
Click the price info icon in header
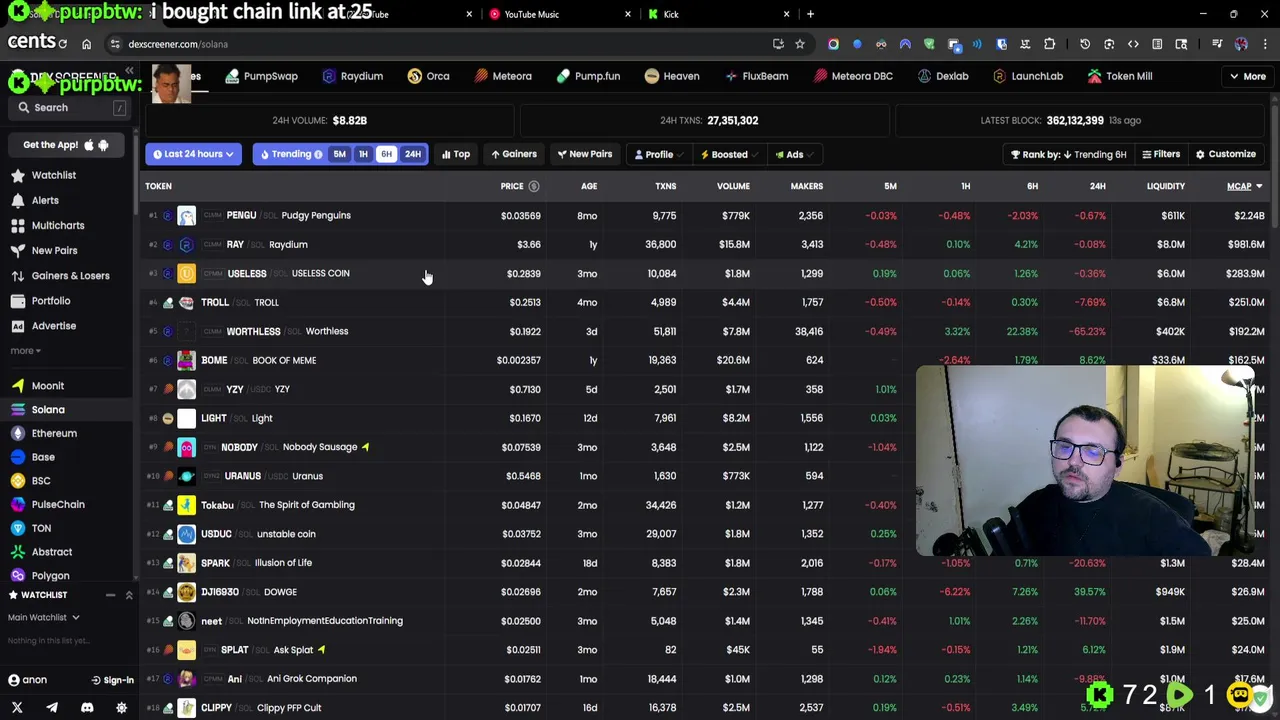(x=534, y=186)
